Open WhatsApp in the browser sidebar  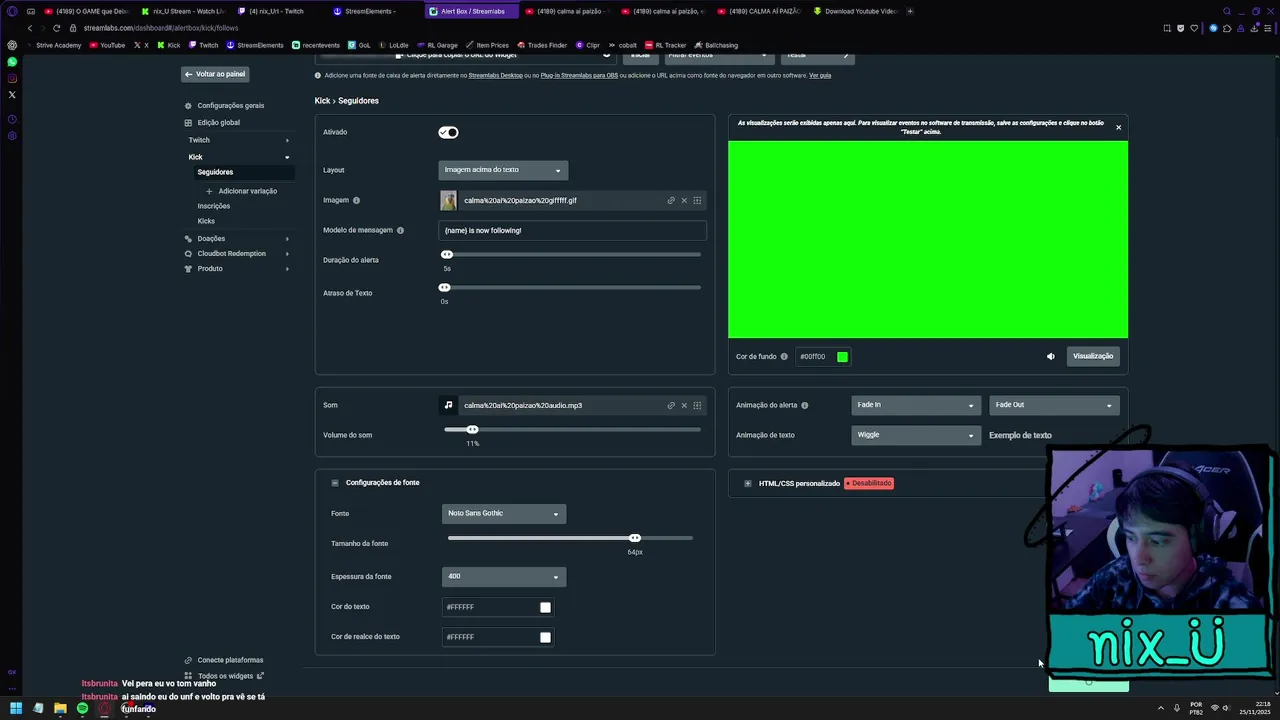(x=12, y=62)
